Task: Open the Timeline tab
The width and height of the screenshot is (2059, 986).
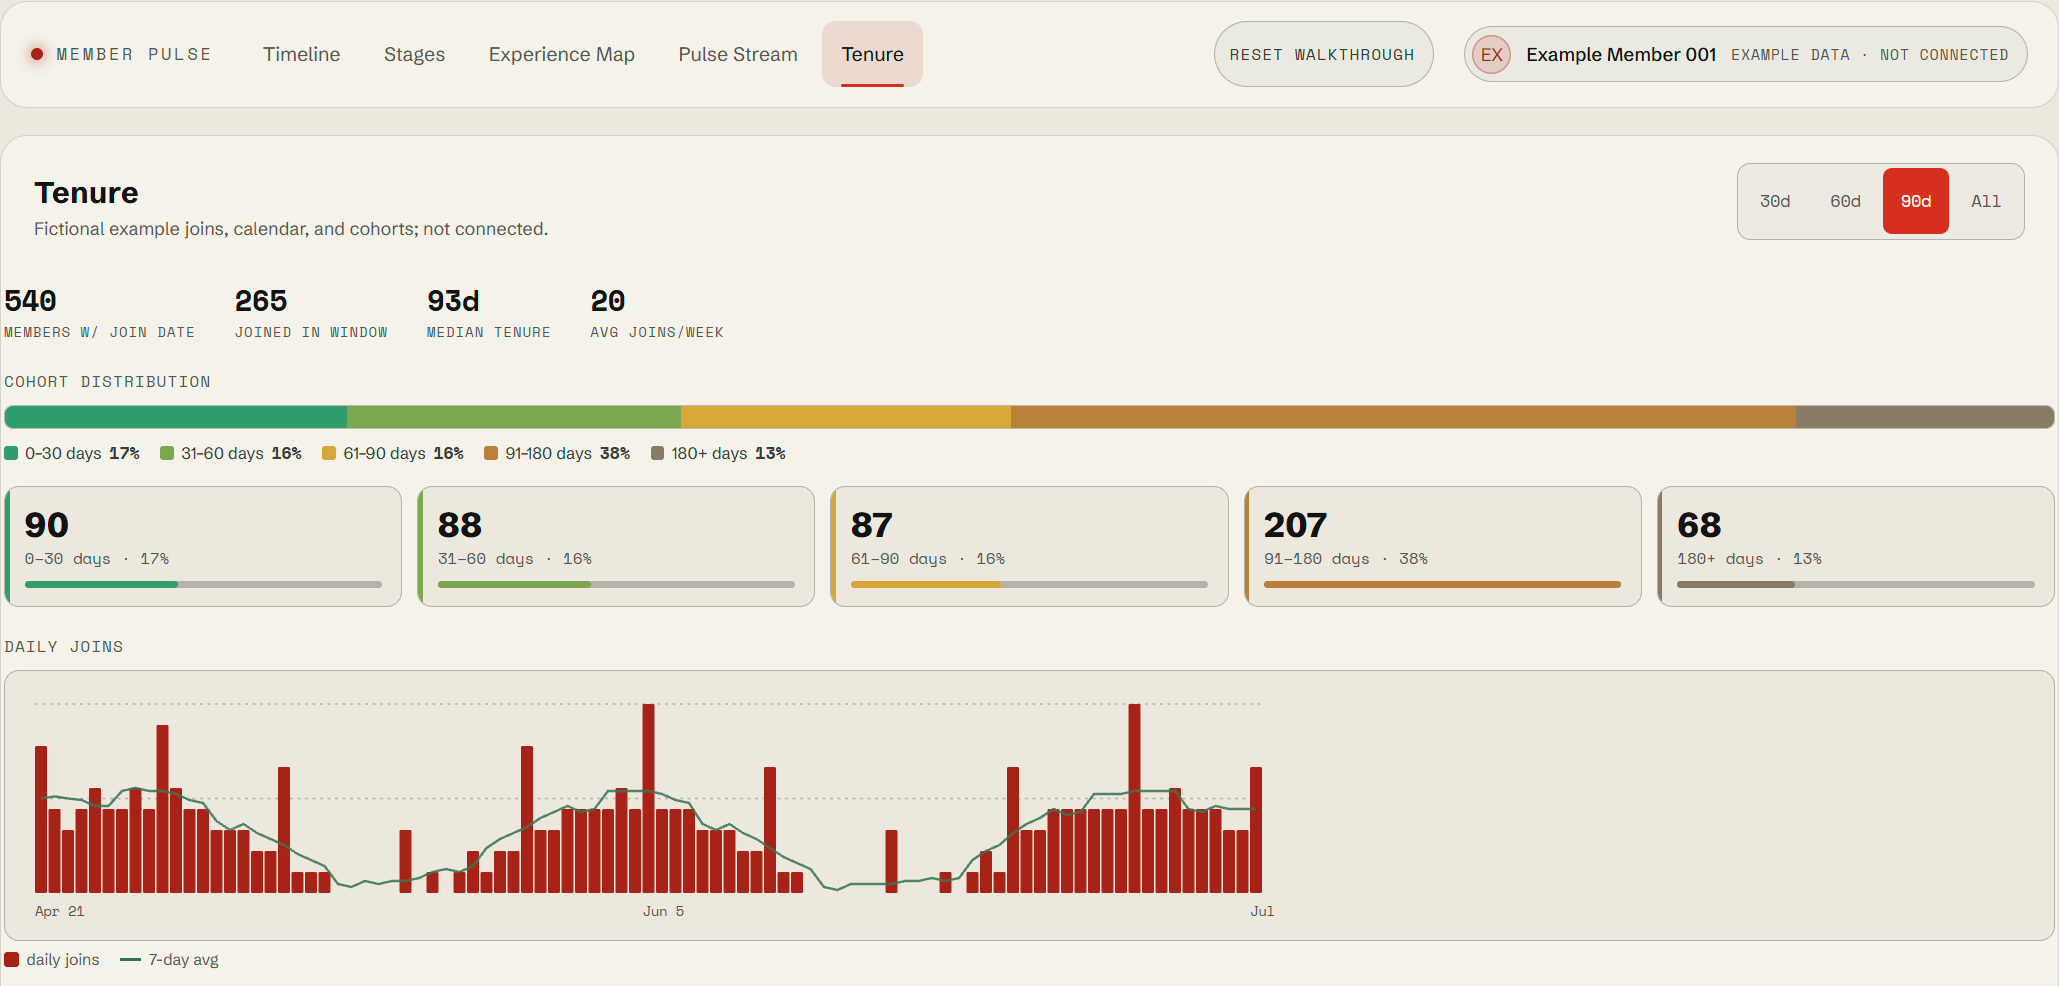Action: tap(302, 54)
